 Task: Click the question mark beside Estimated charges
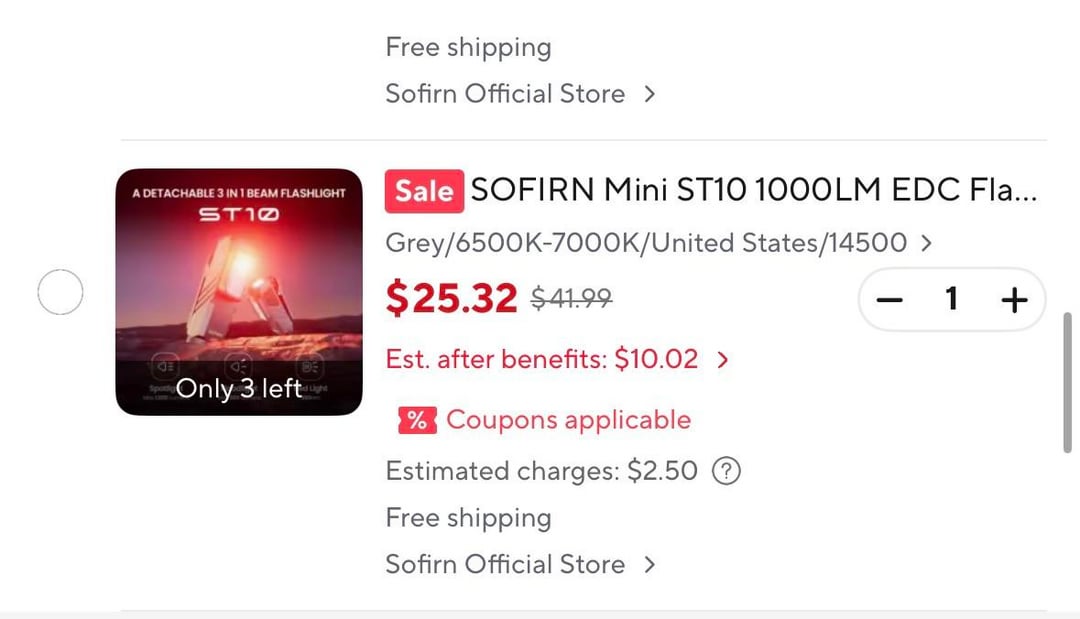pos(726,471)
